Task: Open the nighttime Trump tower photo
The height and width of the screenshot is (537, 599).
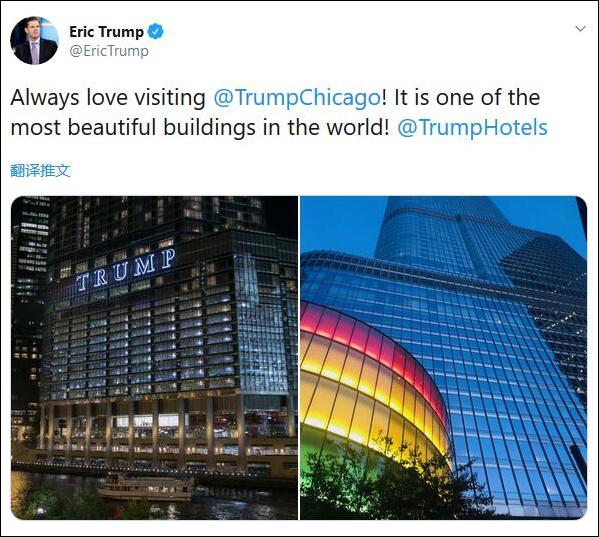Action: (154, 358)
